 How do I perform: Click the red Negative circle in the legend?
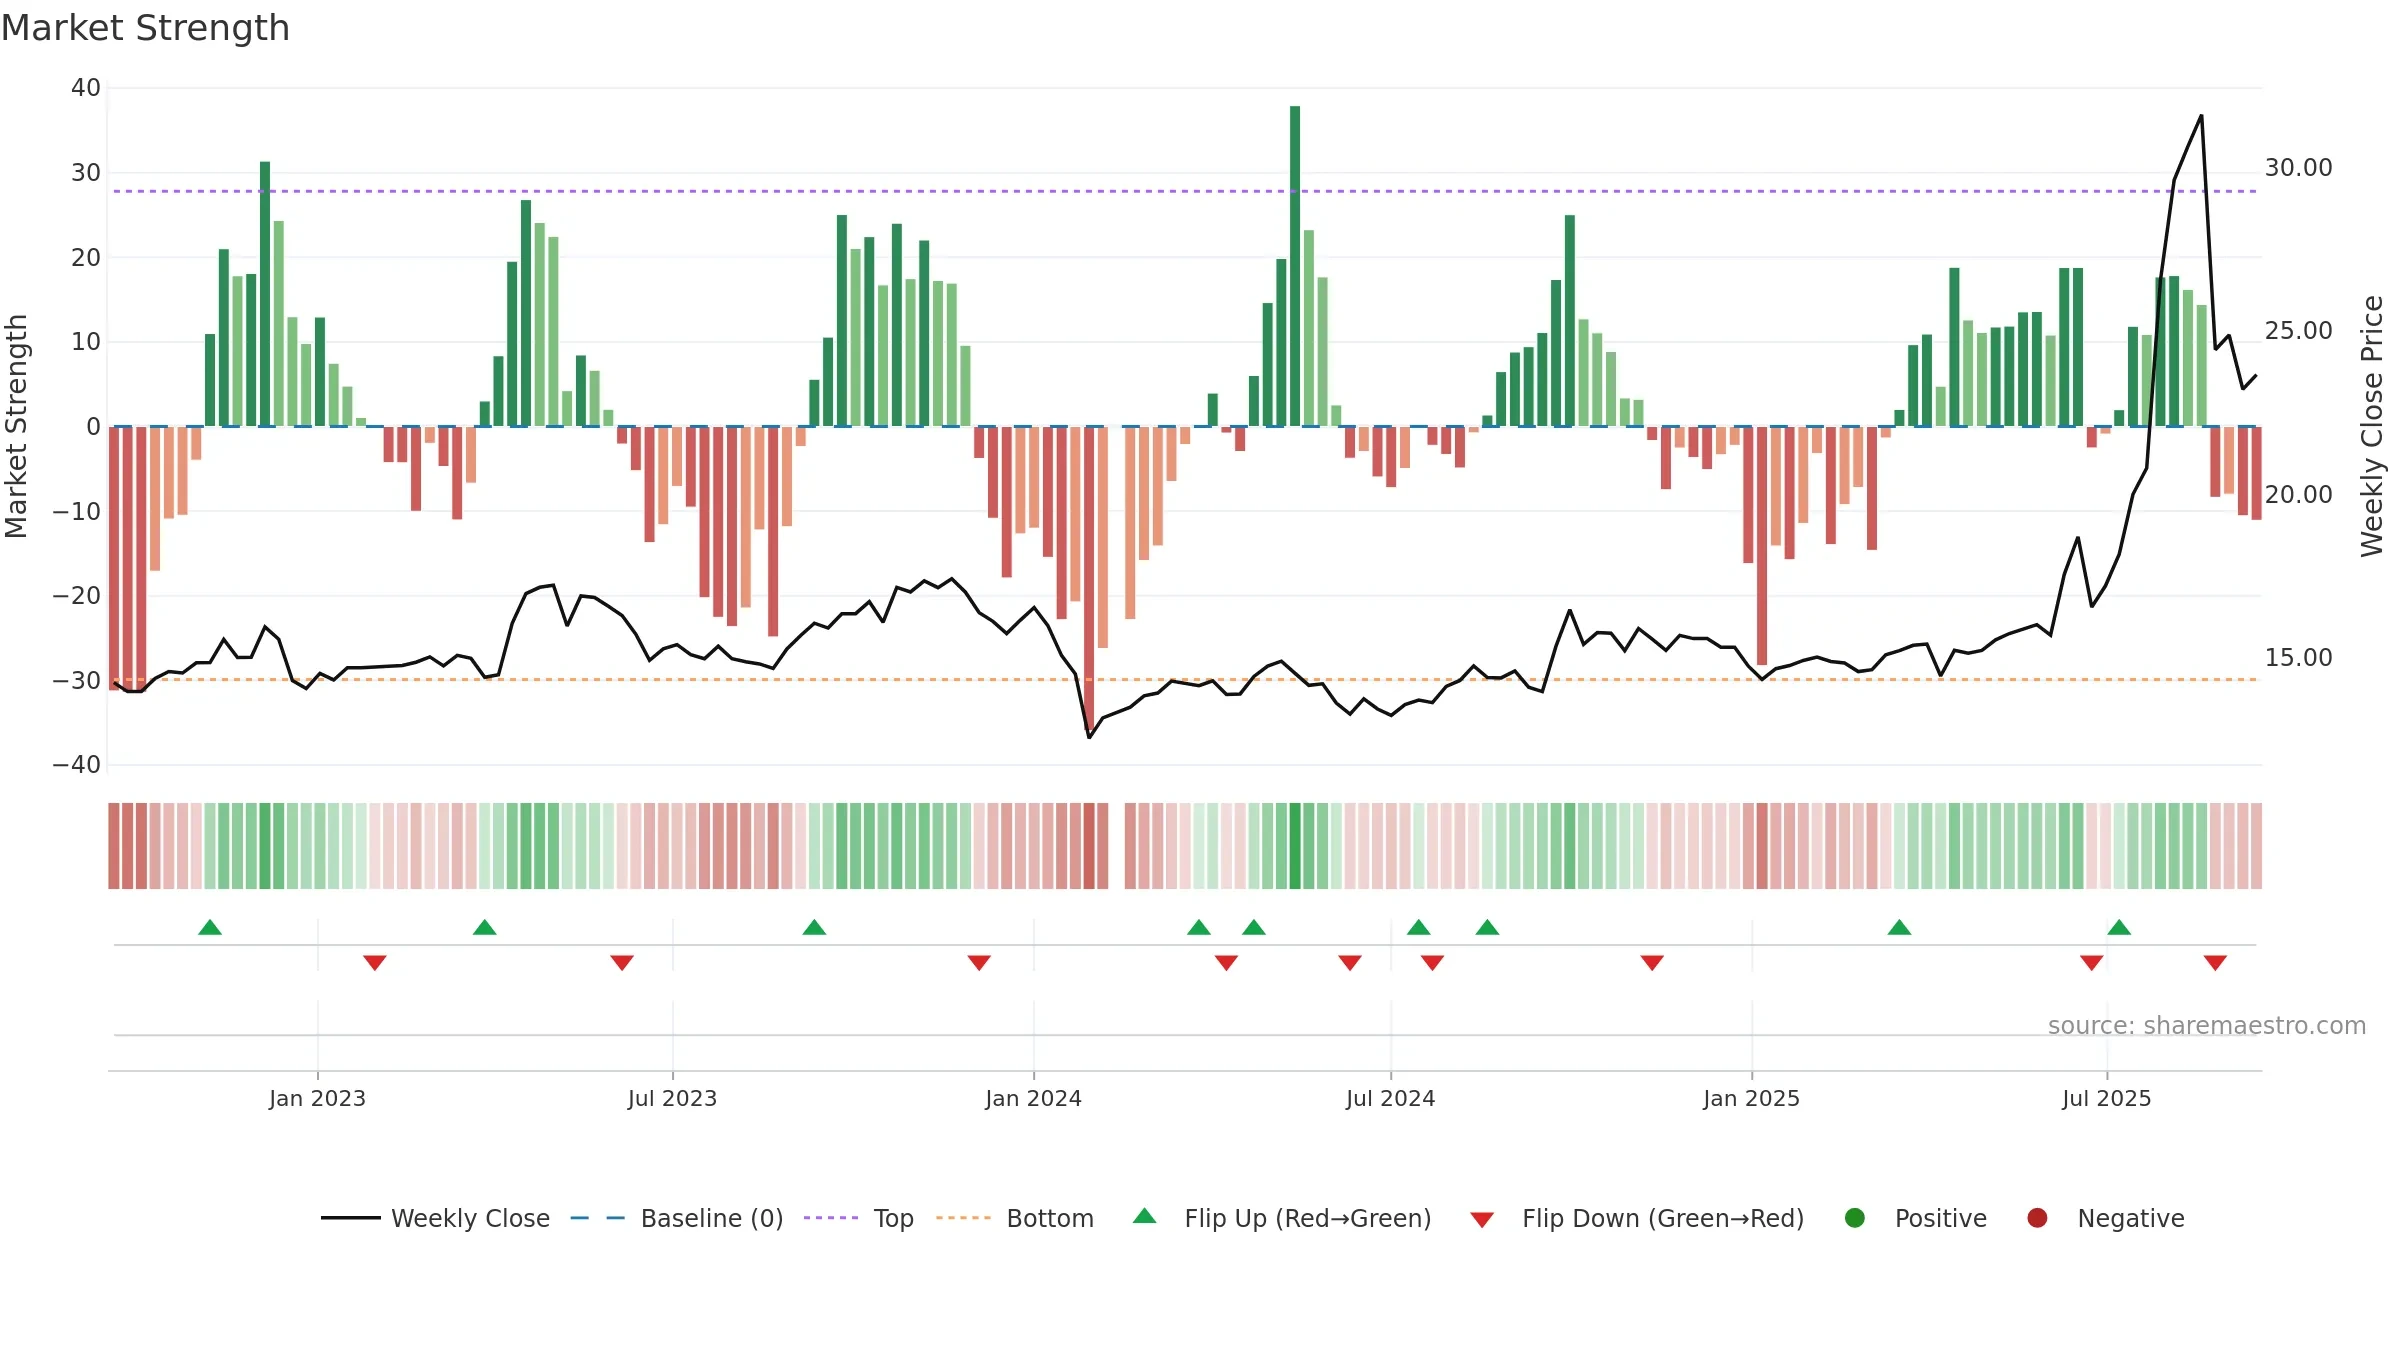(x=2037, y=1218)
